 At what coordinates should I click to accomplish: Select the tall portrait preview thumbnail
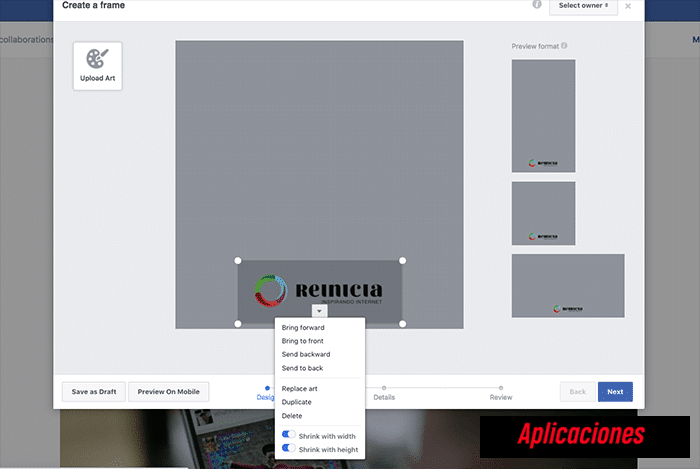[543, 116]
